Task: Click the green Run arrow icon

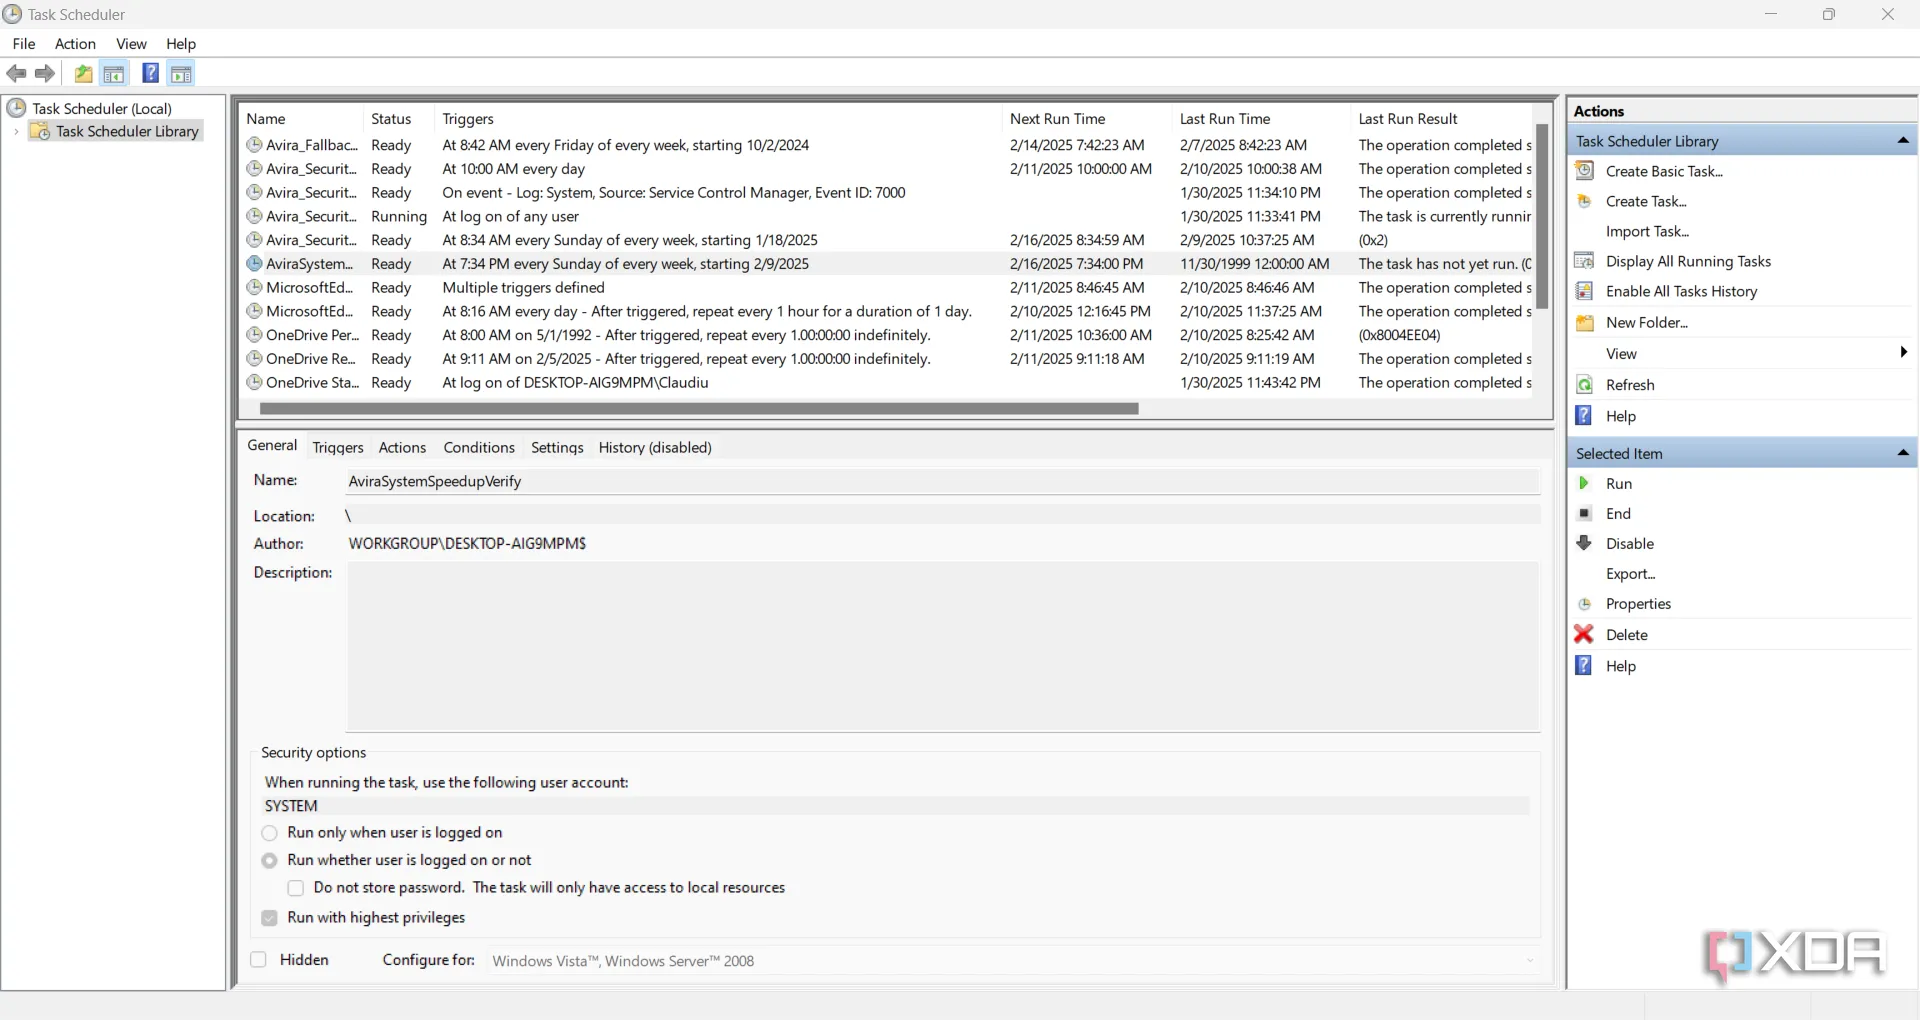Action: click(x=1584, y=484)
